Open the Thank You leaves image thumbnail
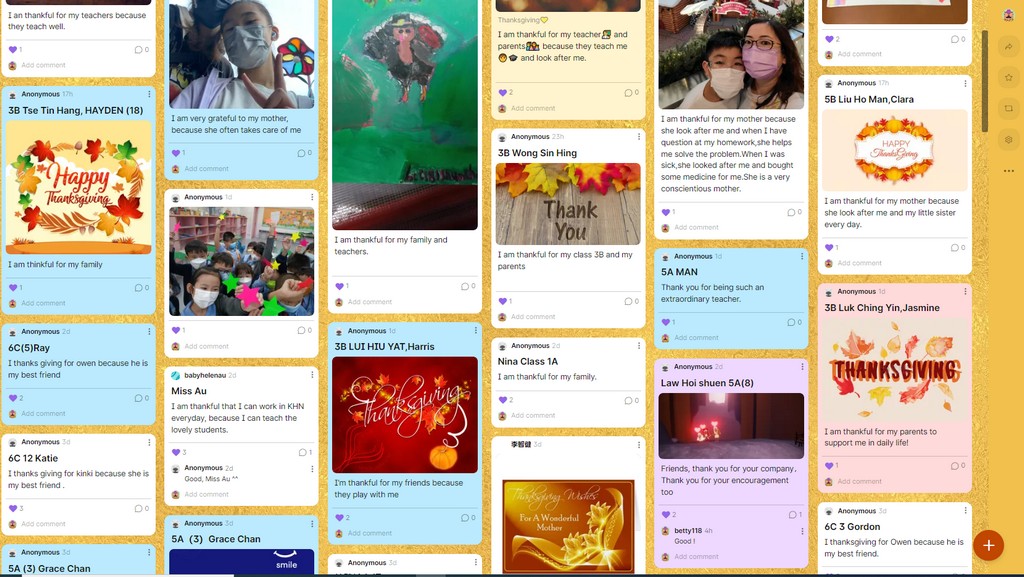 click(x=568, y=204)
